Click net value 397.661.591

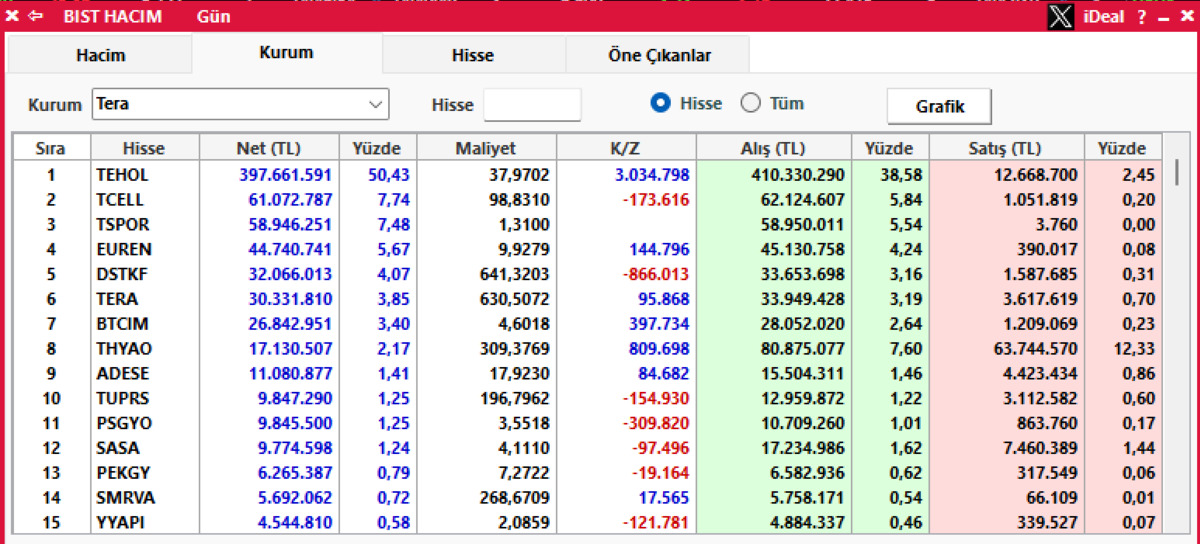pos(285,175)
